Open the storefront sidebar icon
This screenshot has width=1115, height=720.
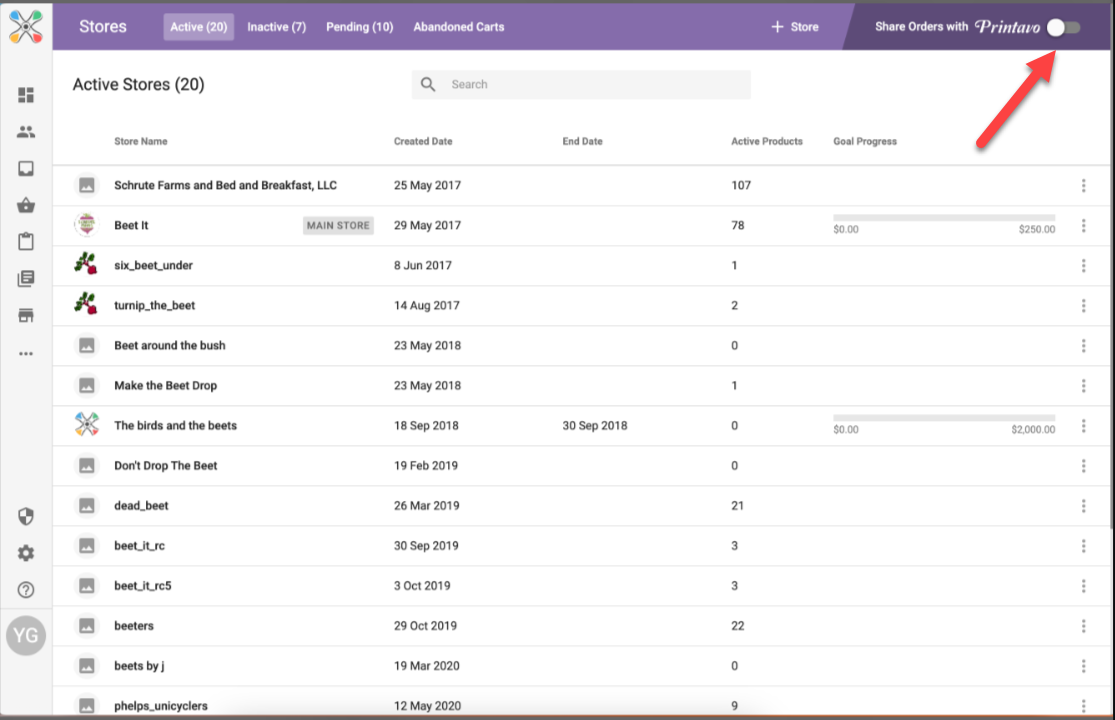(x=26, y=316)
